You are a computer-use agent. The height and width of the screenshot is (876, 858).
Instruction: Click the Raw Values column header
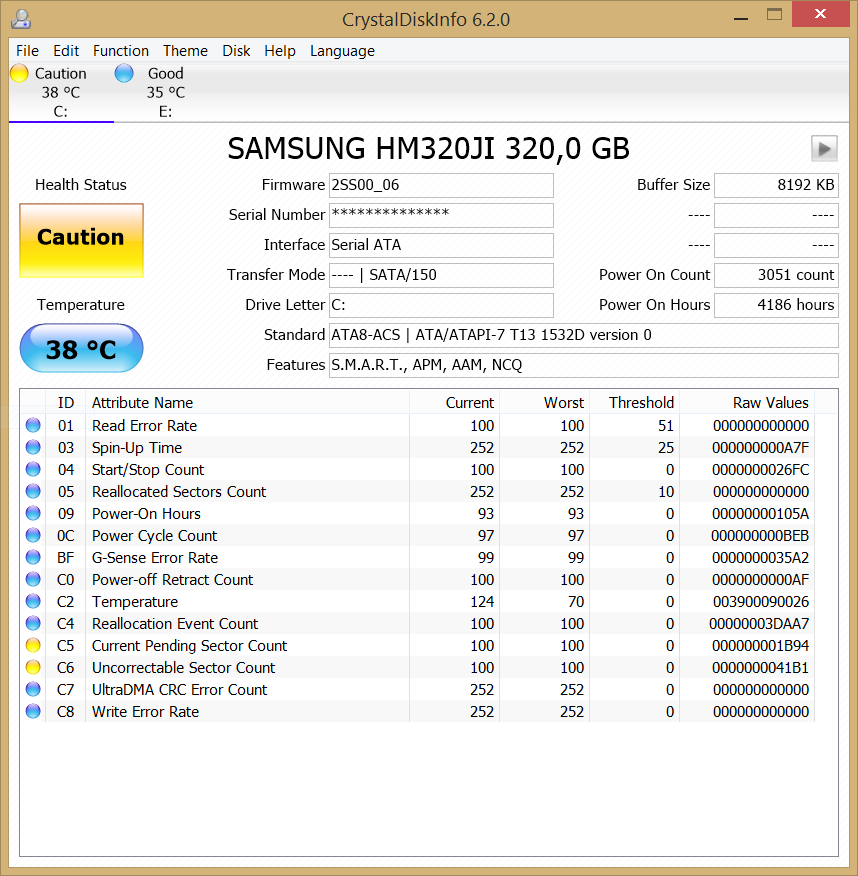[x=747, y=402]
